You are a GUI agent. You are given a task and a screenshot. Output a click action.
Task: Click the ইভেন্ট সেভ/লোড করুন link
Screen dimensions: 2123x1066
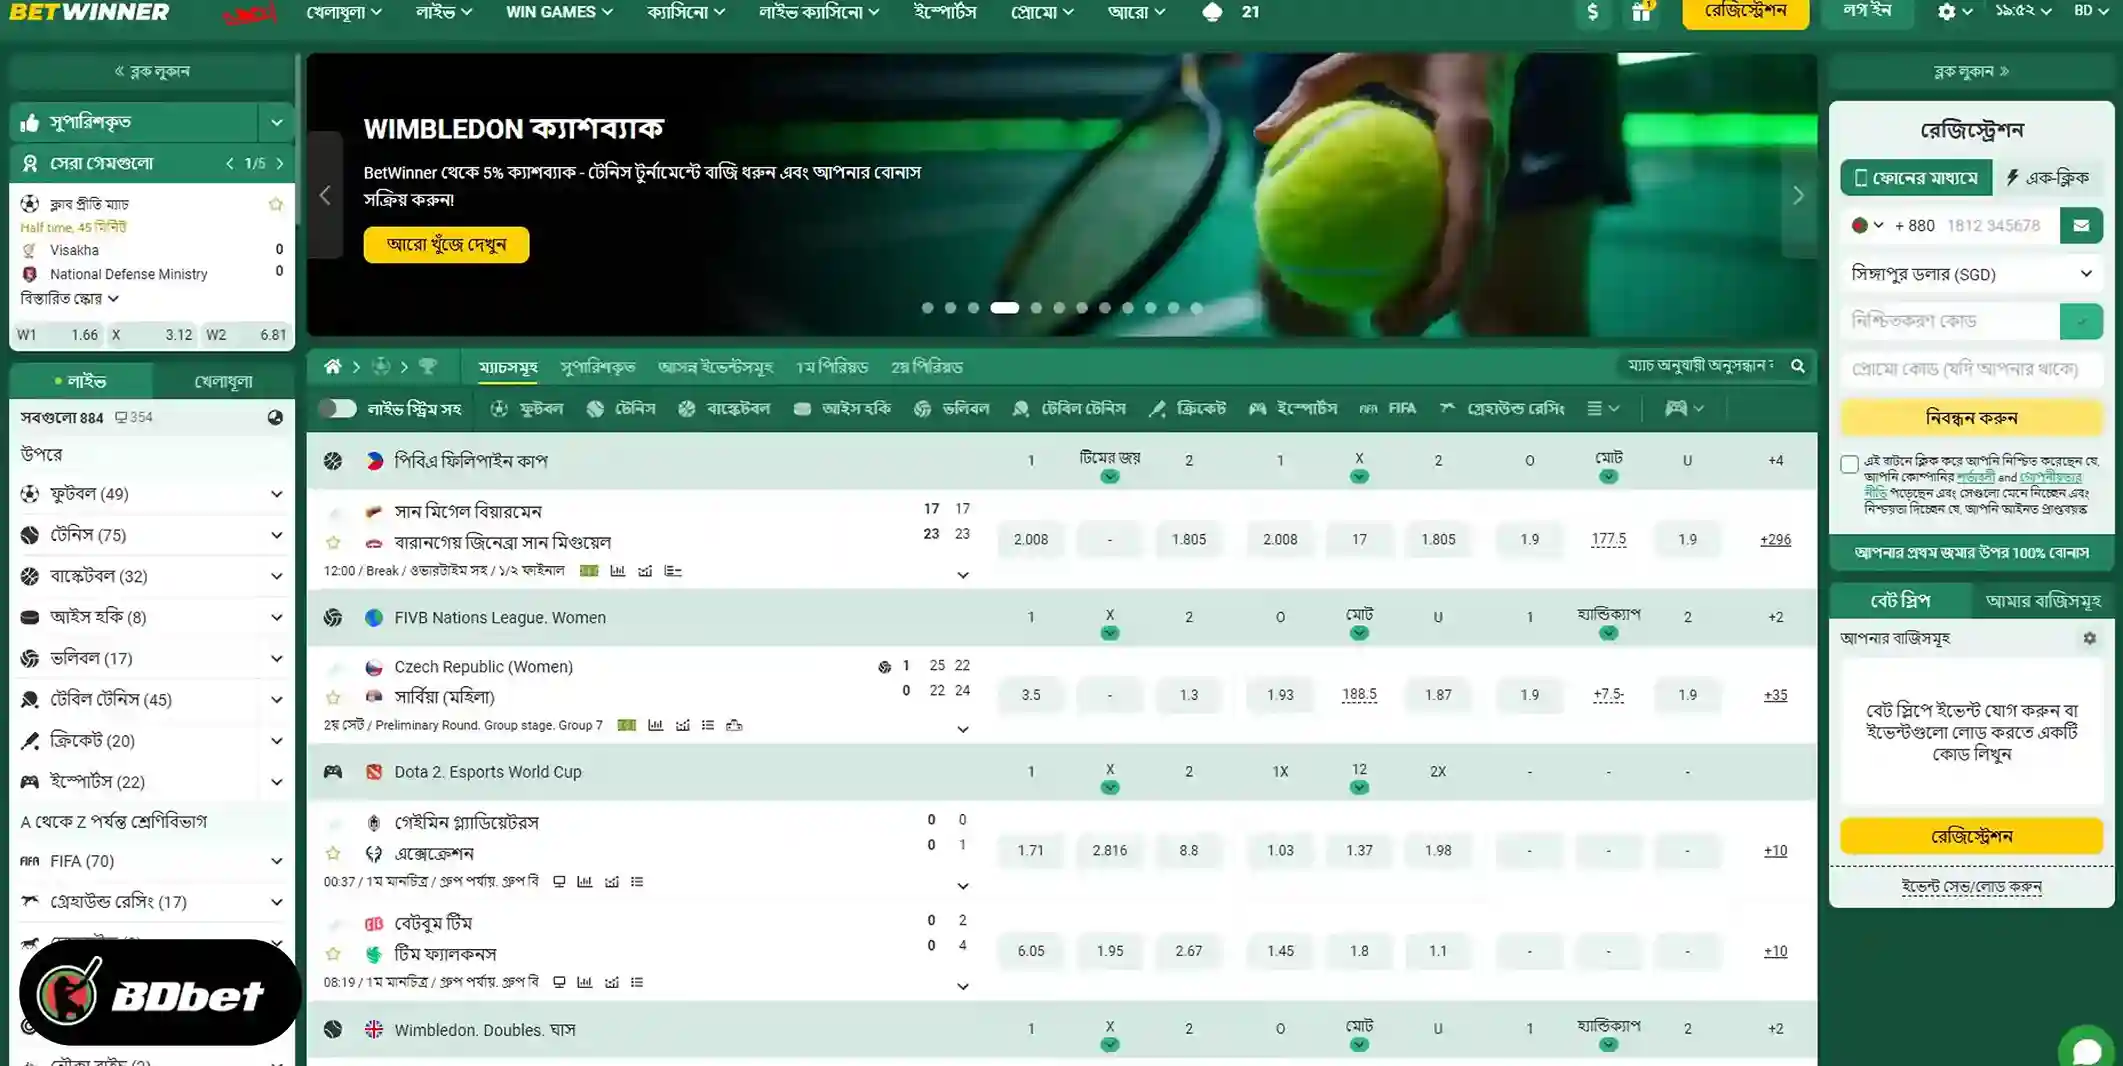coord(1971,887)
